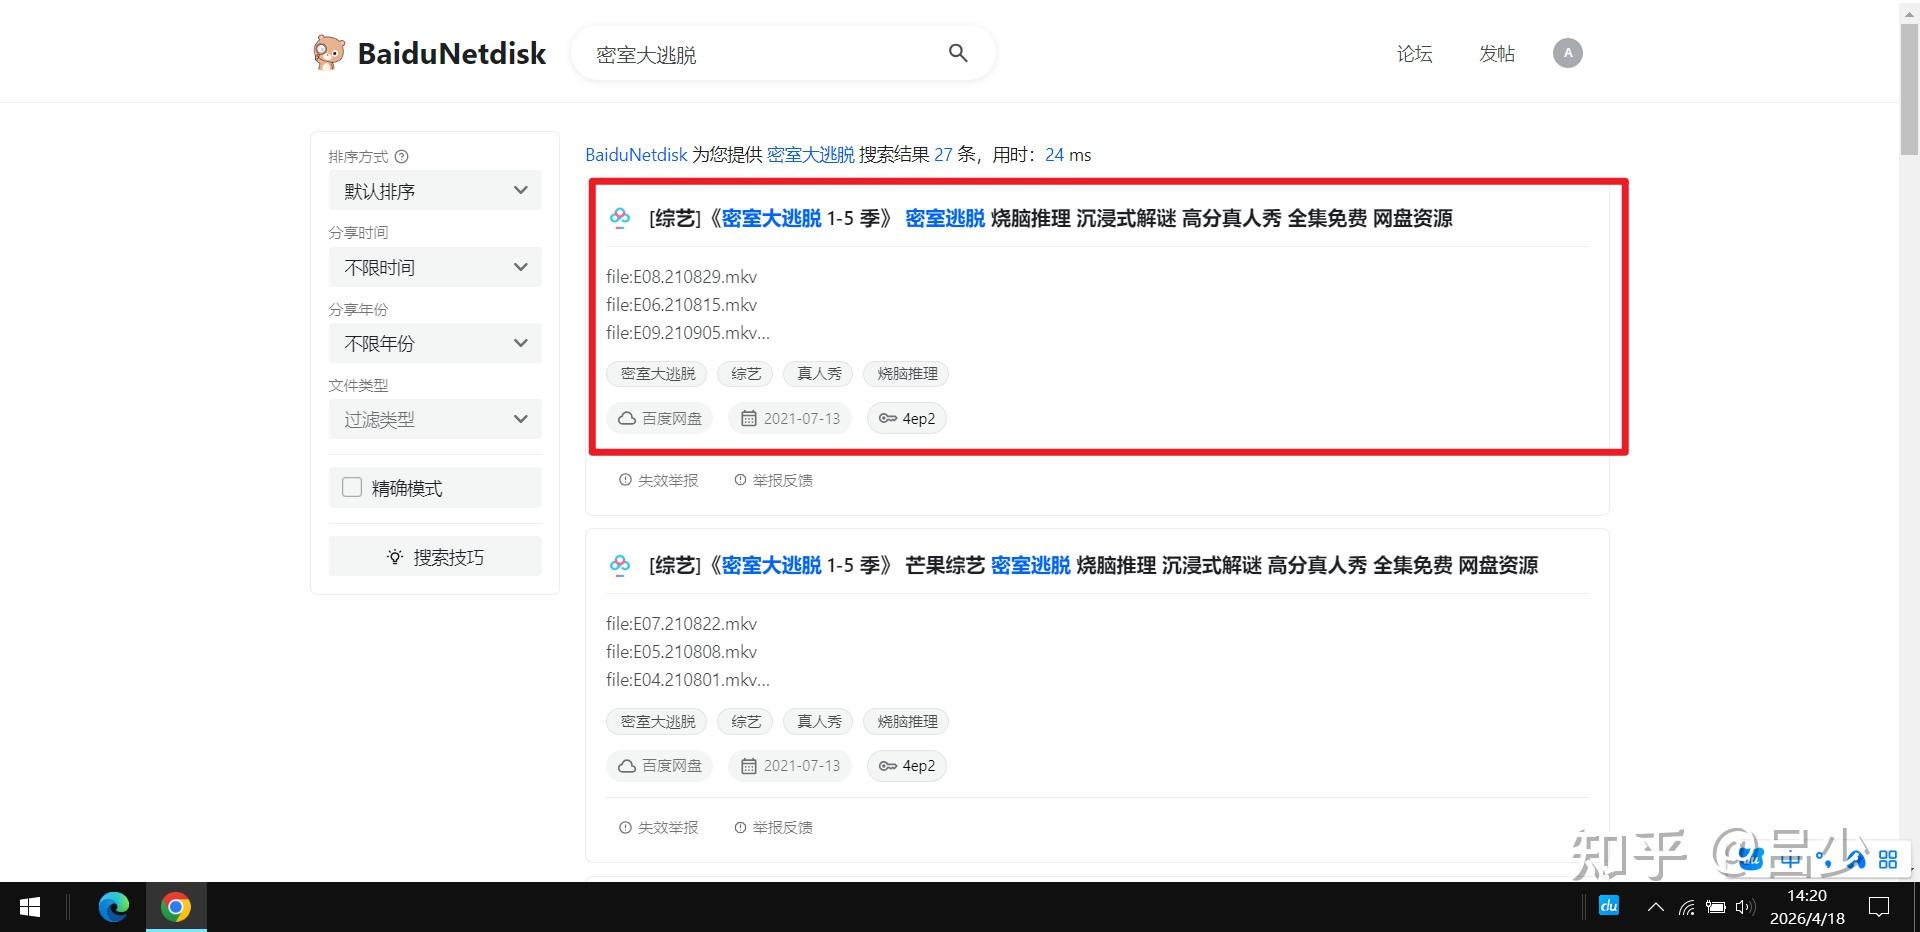Switch to Chrome in the taskbar

[x=176, y=907]
